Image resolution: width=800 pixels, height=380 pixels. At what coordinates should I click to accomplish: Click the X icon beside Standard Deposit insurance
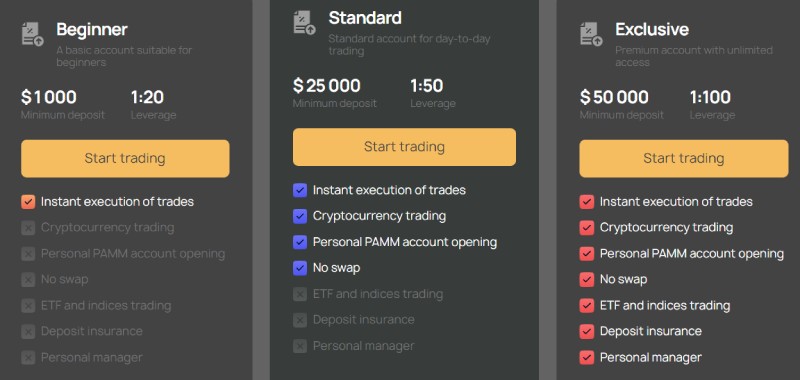pos(300,320)
